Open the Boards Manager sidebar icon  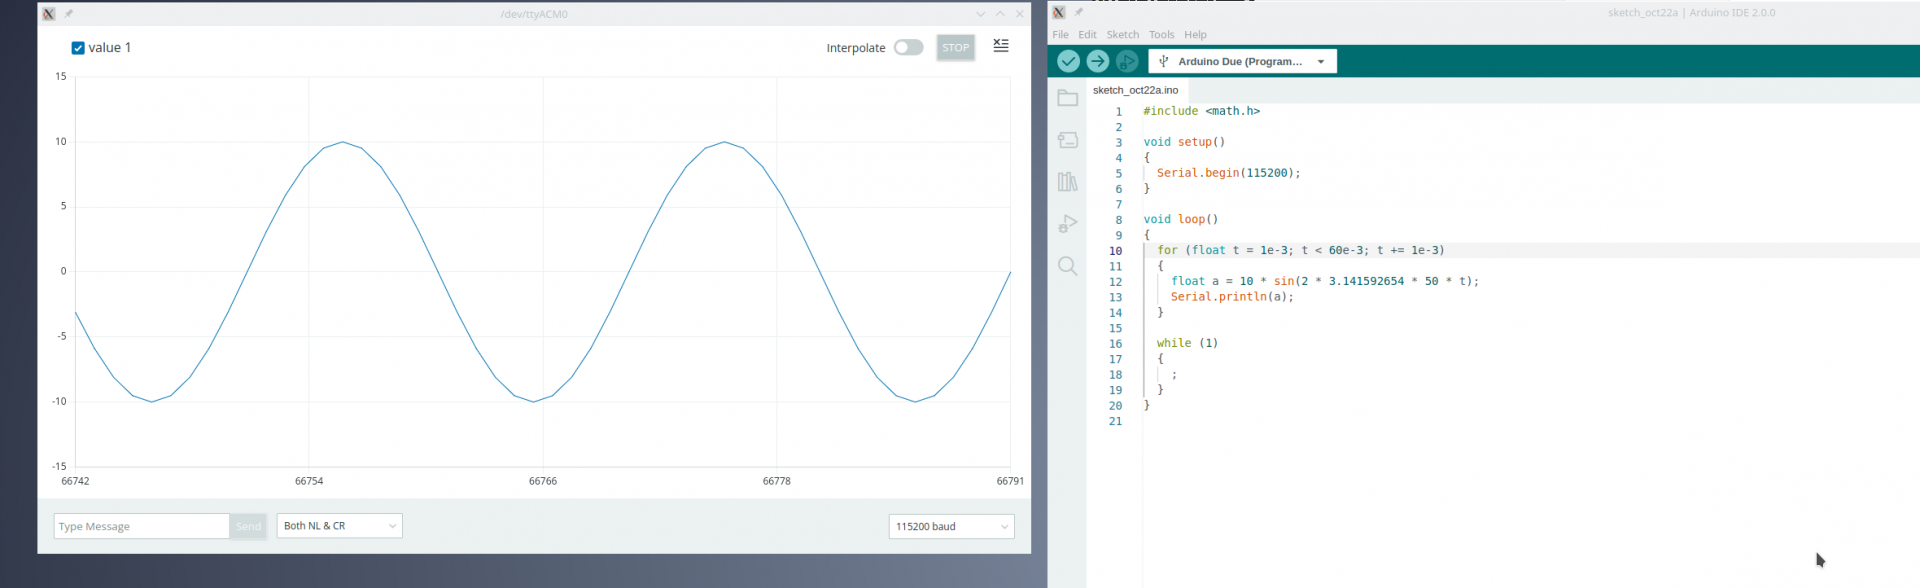click(1068, 140)
